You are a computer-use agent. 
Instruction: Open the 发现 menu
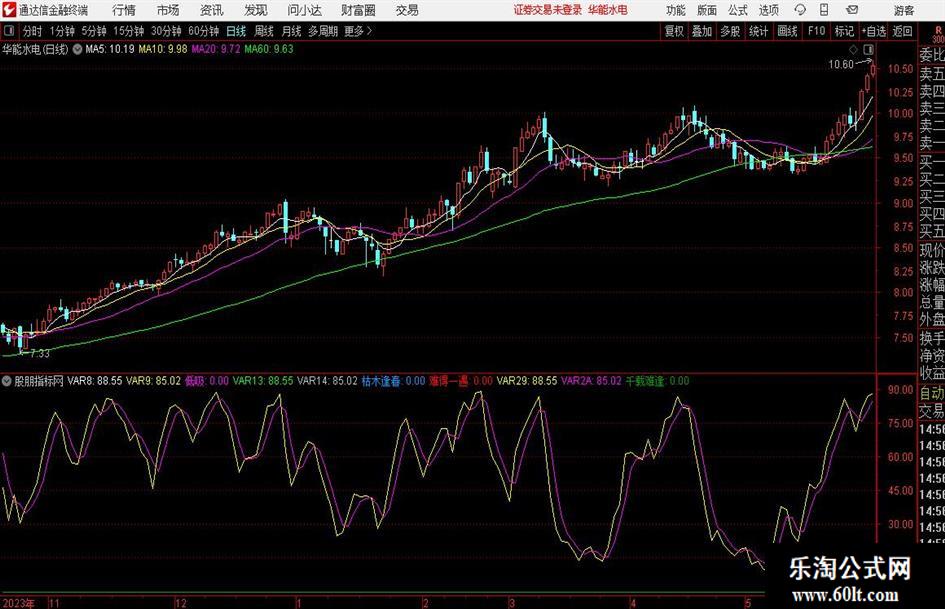click(x=256, y=10)
